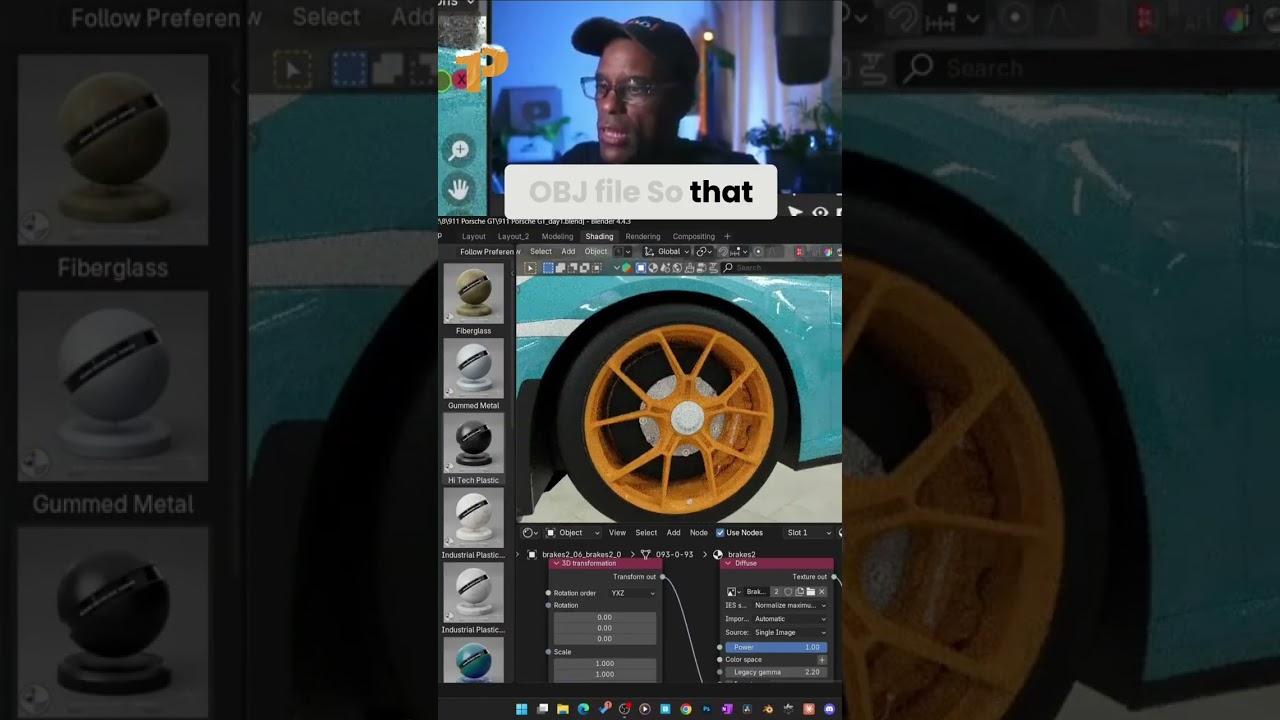Select the zoom magnifier tool icon
1280x720 pixels.
coord(459,150)
